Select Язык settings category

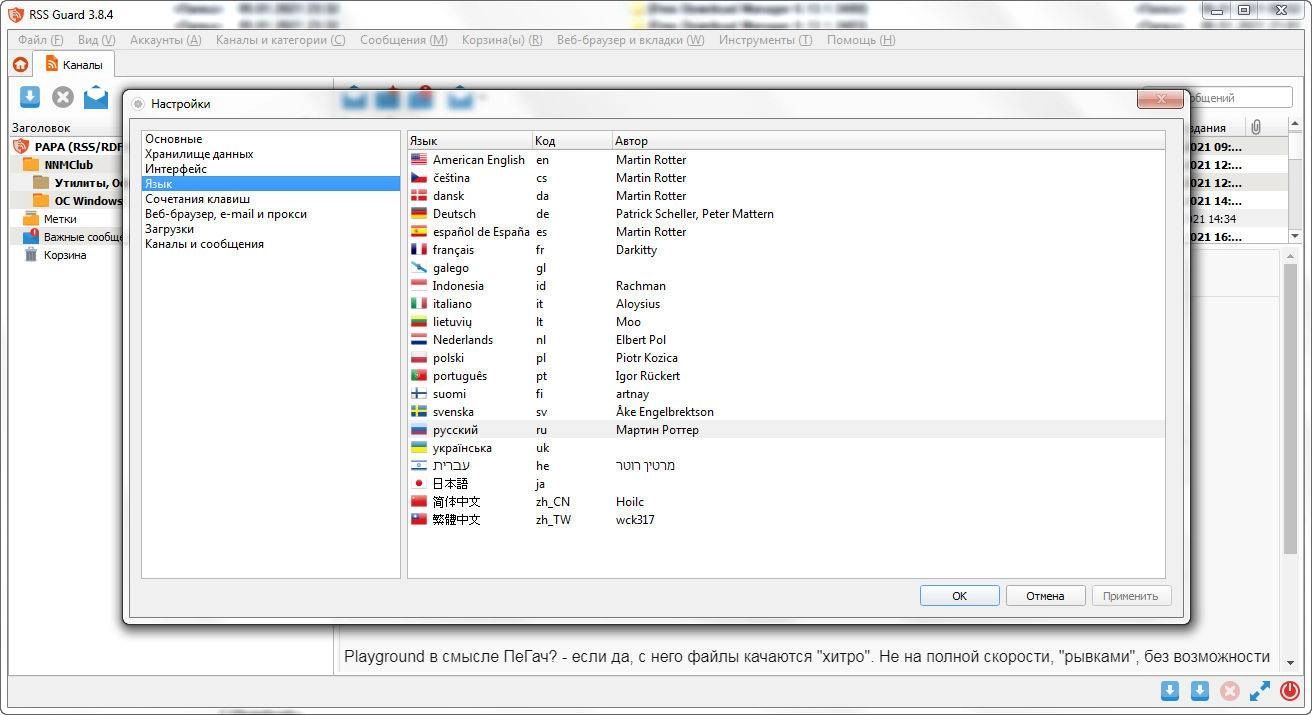click(x=270, y=184)
